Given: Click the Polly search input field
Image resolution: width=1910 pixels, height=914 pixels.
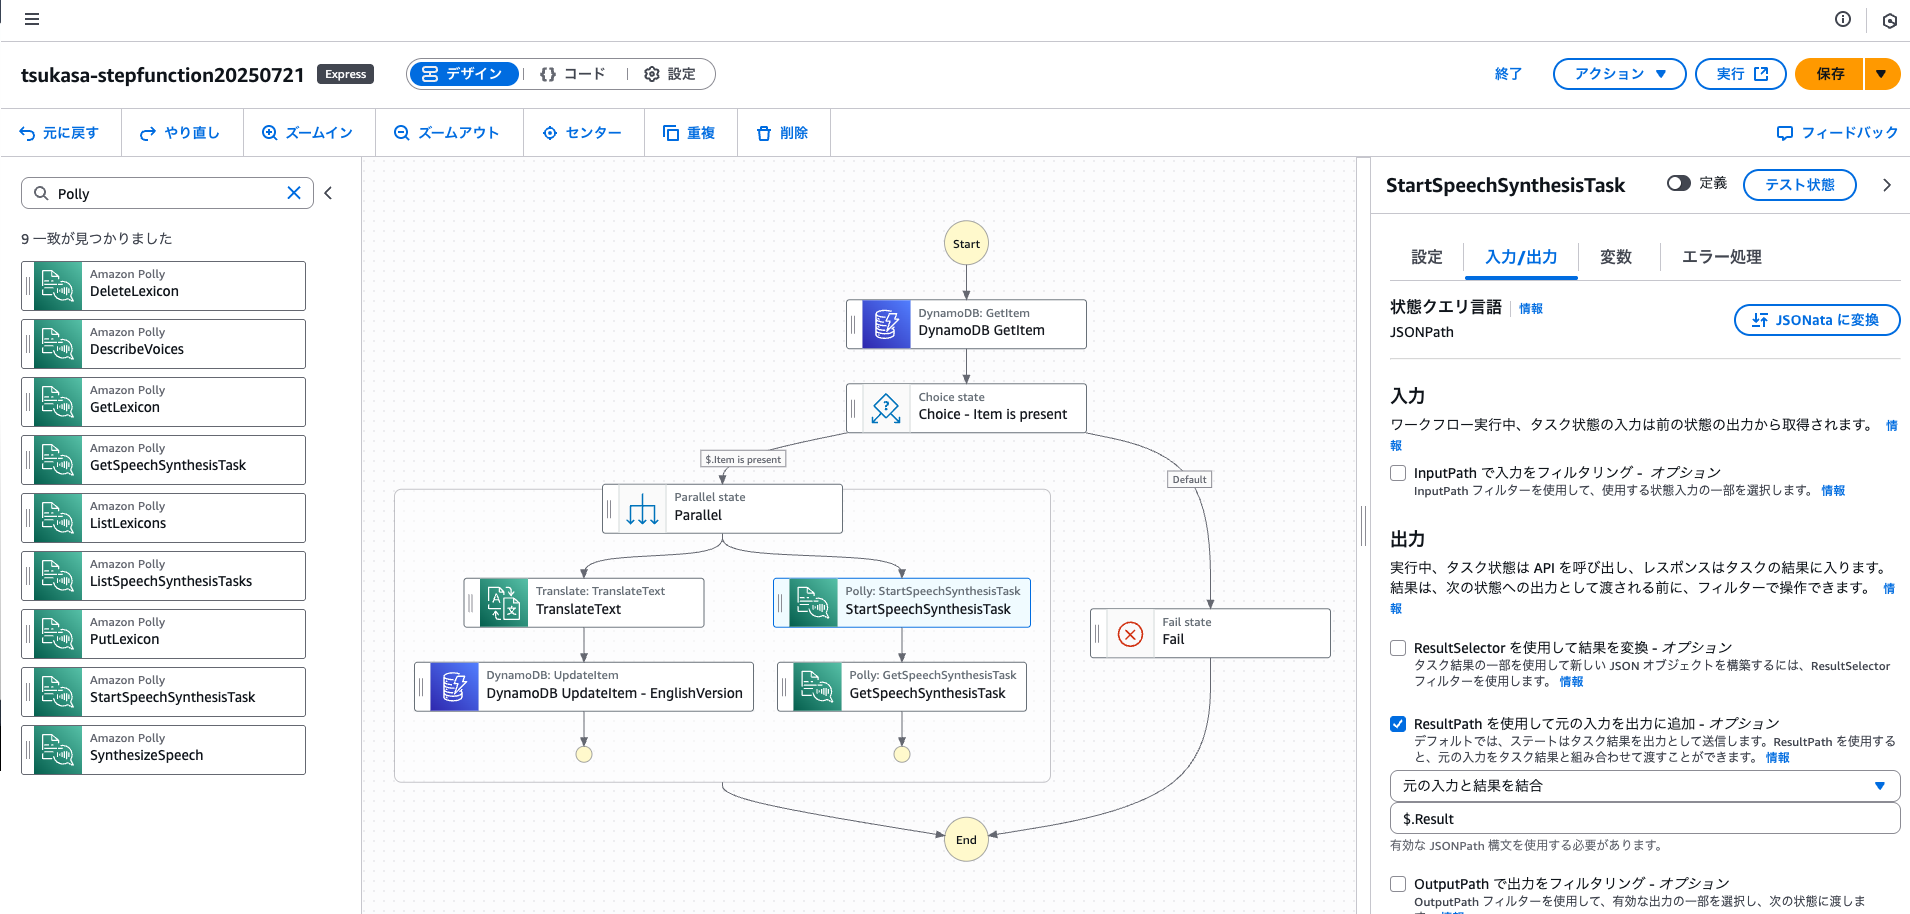Looking at the screenshot, I should [x=167, y=193].
